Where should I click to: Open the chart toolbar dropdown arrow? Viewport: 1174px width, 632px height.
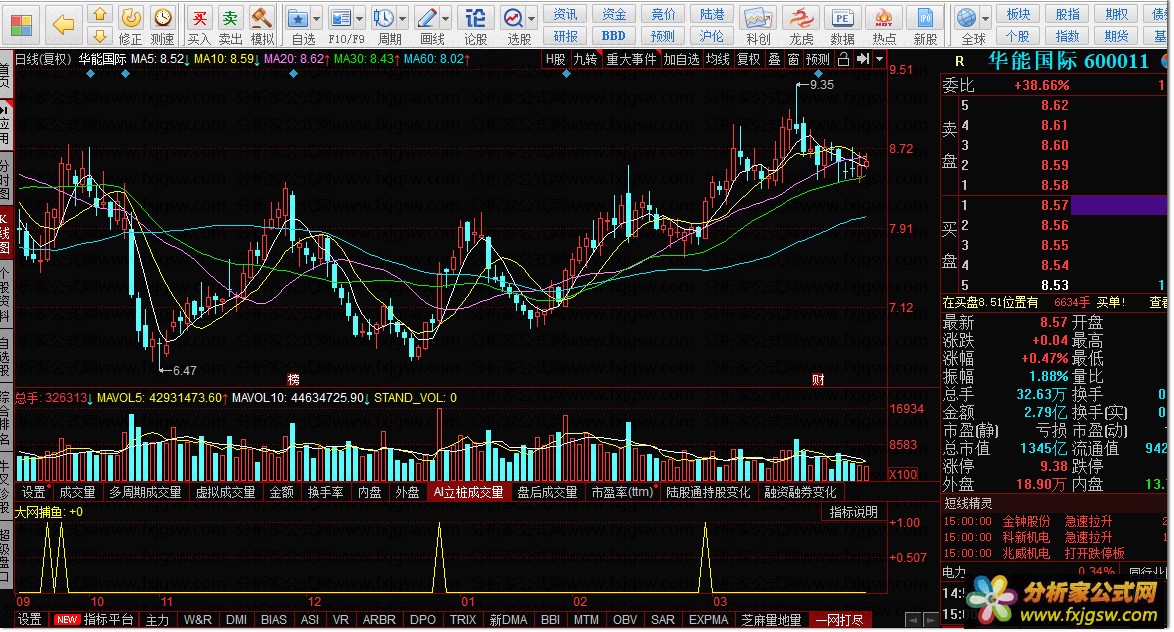pyautogui.click(x=880, y=59)
